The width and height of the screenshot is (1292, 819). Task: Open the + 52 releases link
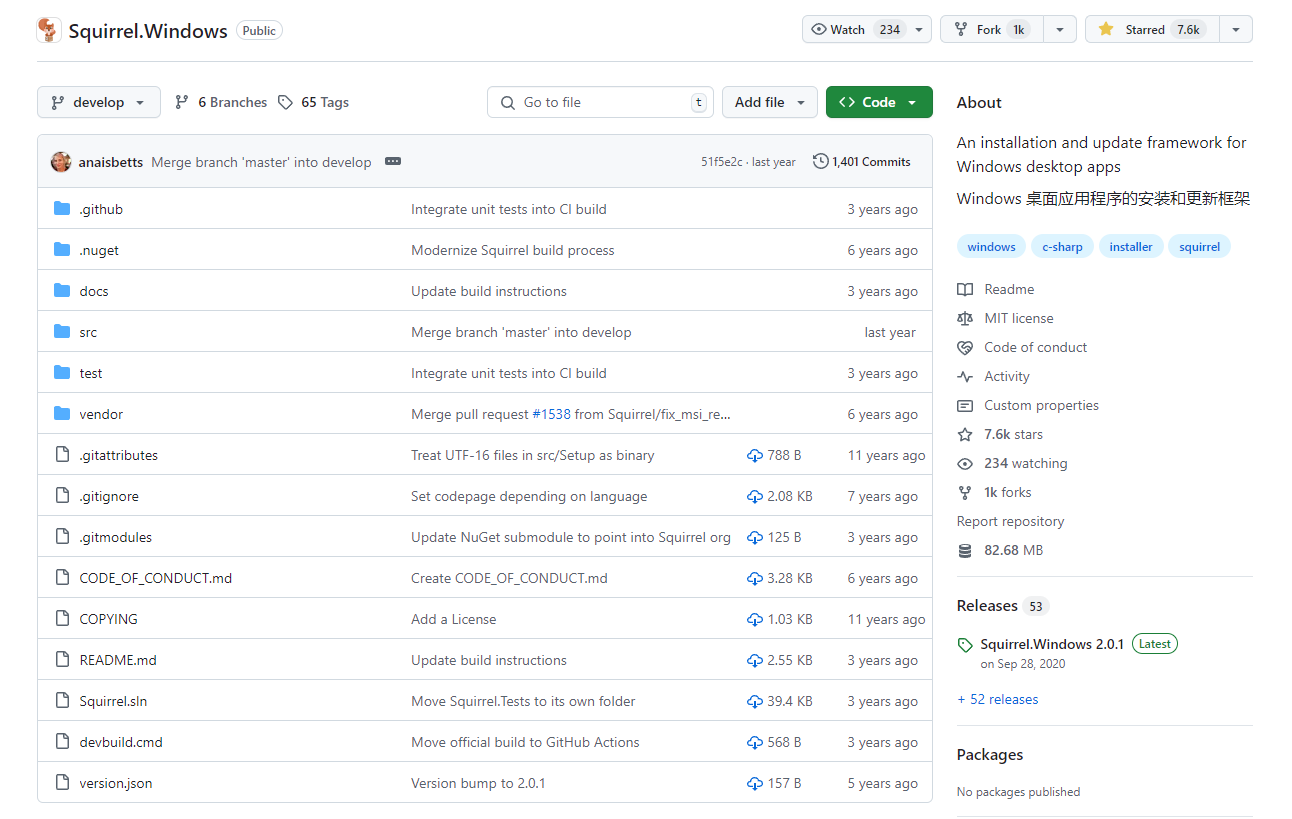pyautogui.click(x=997, y=700)
